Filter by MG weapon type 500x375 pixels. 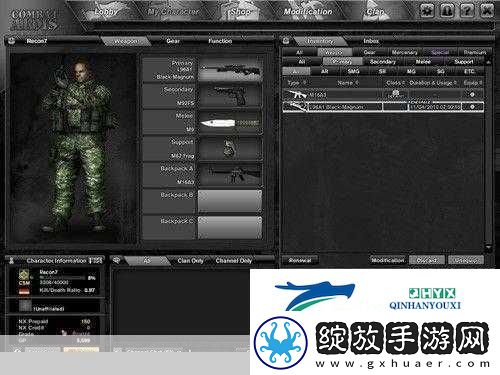coord(411,71)
